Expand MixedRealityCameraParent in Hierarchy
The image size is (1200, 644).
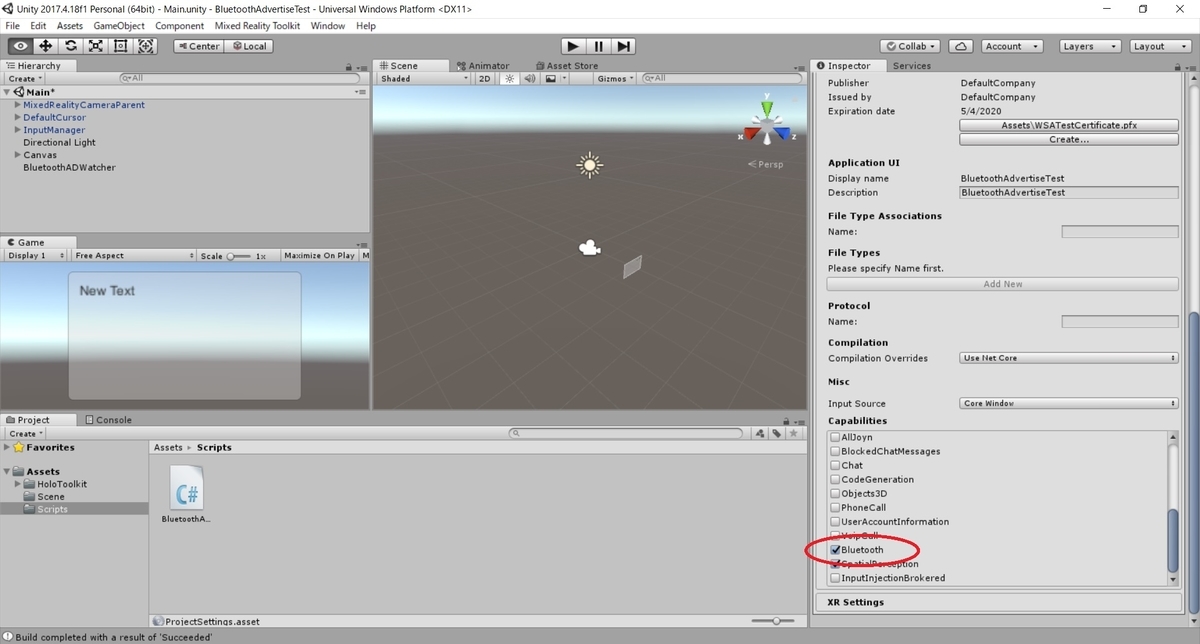(x=17, y=105)
